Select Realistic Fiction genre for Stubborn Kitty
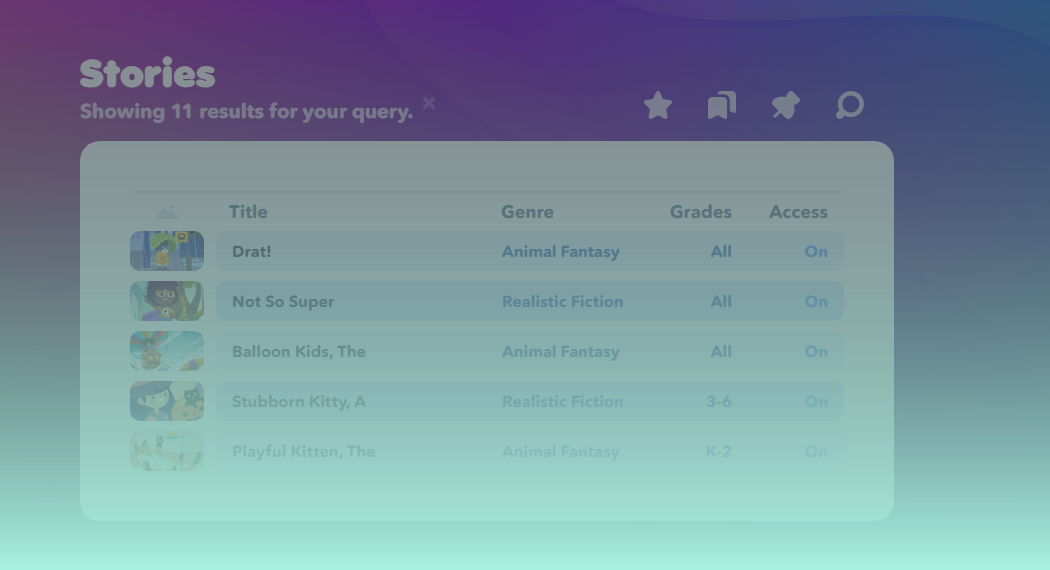1050x570 pixels. (x=562, y=401)
